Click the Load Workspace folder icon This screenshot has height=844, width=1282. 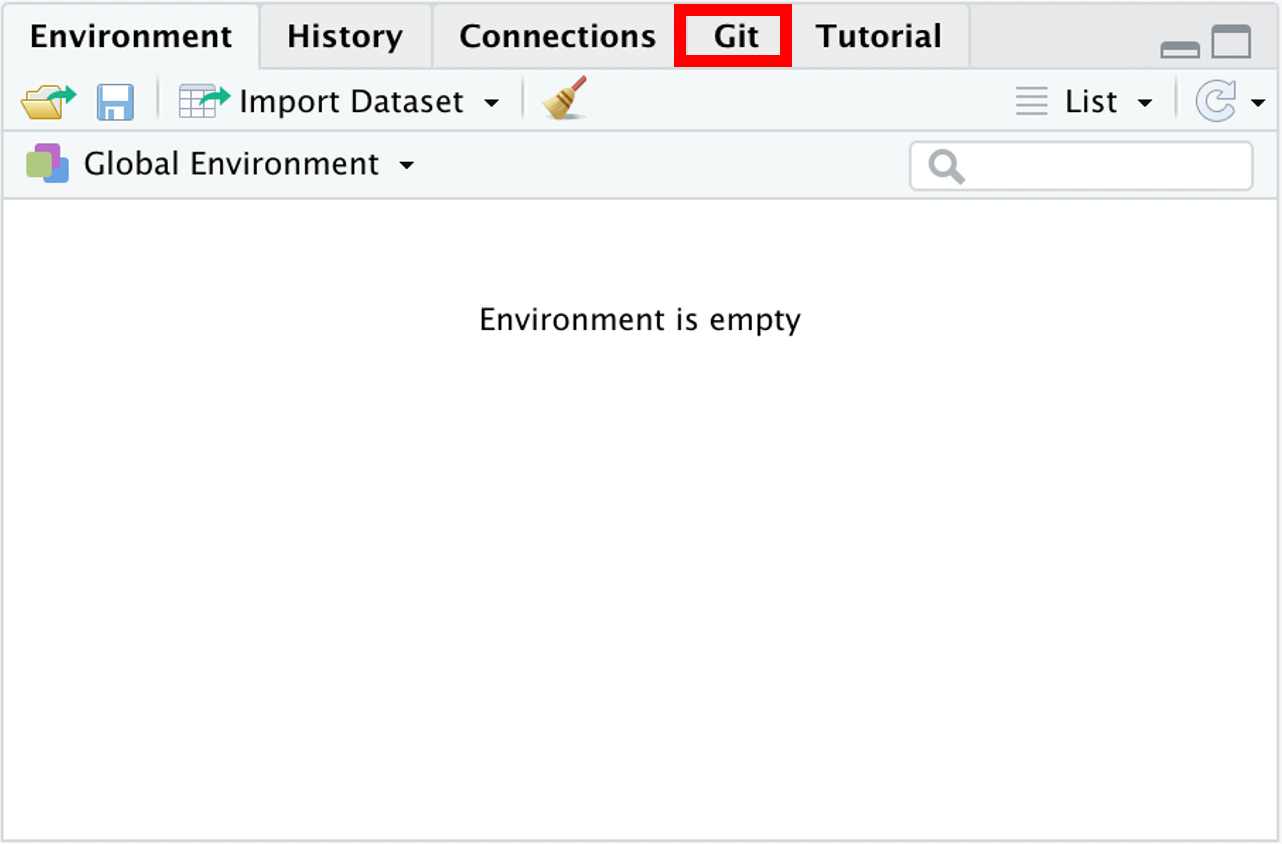pyautogui.click(x=47, y=101)
